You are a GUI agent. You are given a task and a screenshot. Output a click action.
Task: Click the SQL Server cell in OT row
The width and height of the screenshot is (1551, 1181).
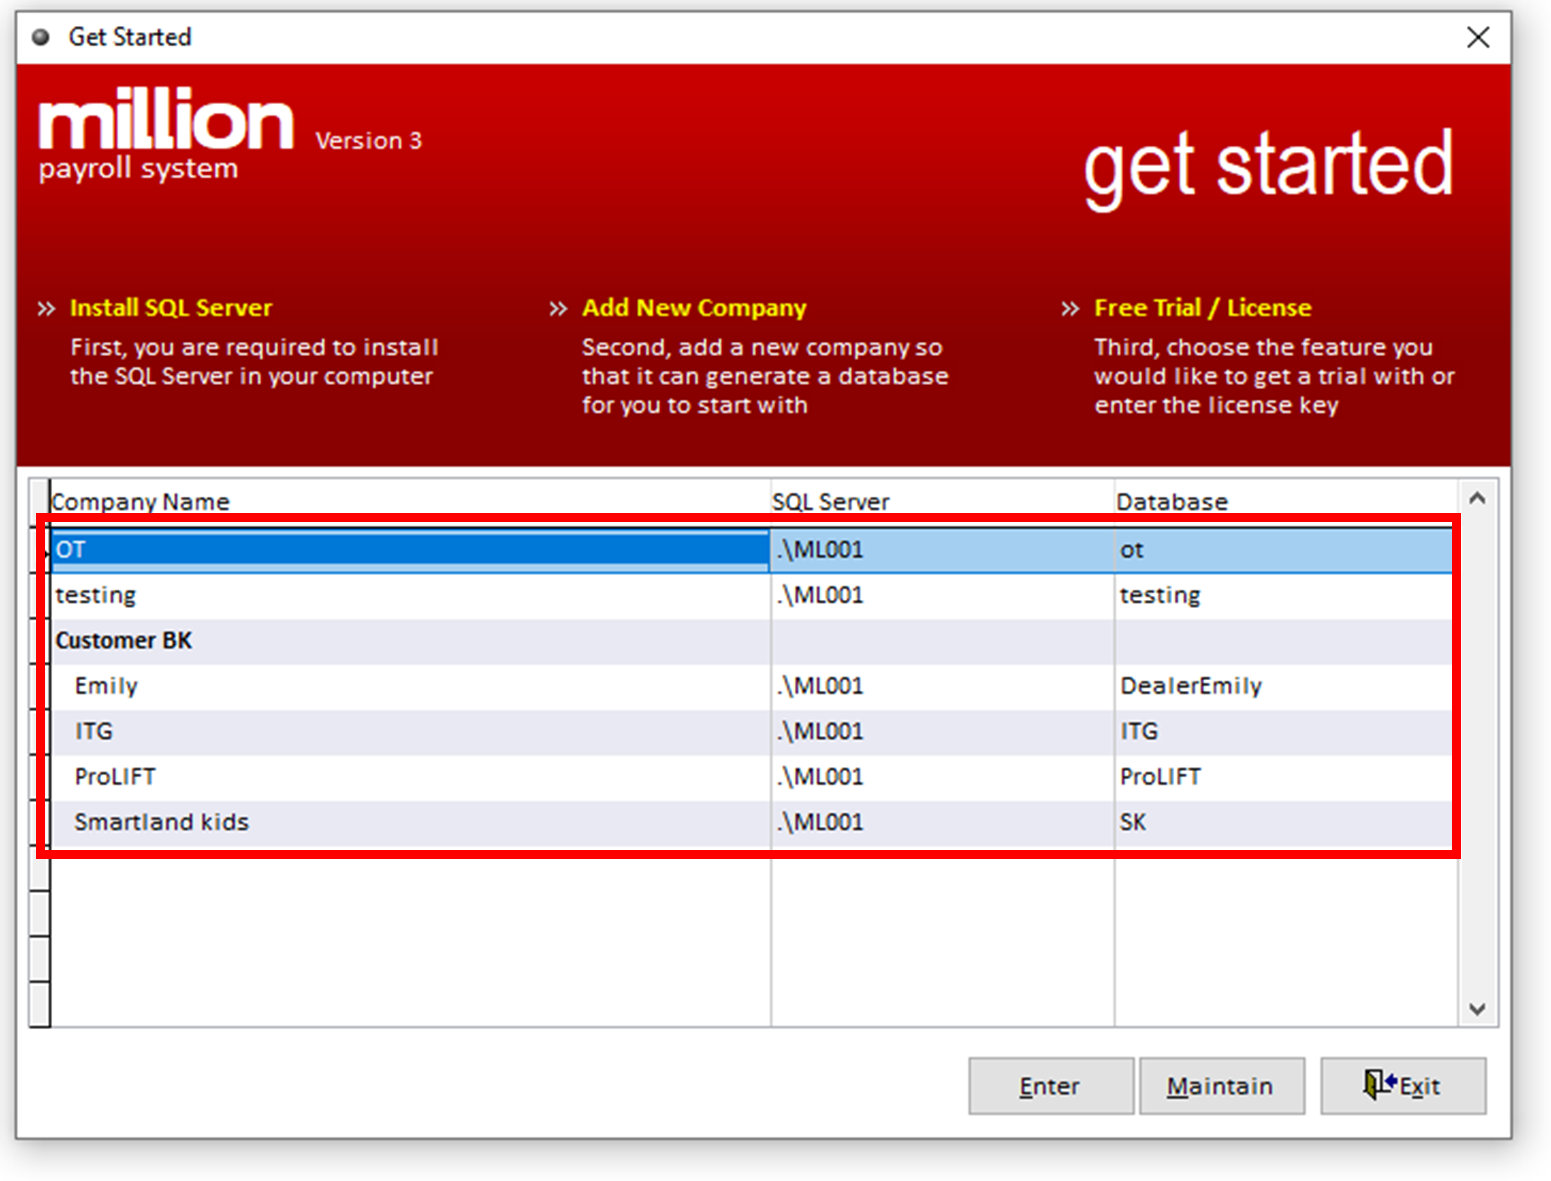tap(942, 550)
